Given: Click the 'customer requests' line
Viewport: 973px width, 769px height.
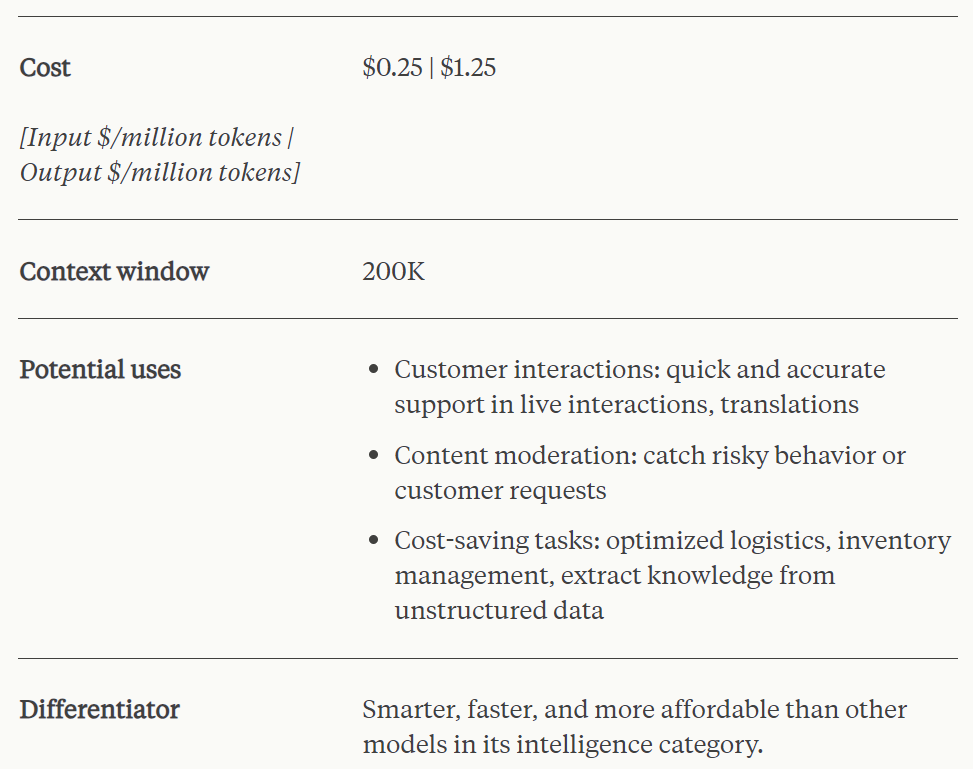Looking at the screenshot, I should [x=500, y=490].
